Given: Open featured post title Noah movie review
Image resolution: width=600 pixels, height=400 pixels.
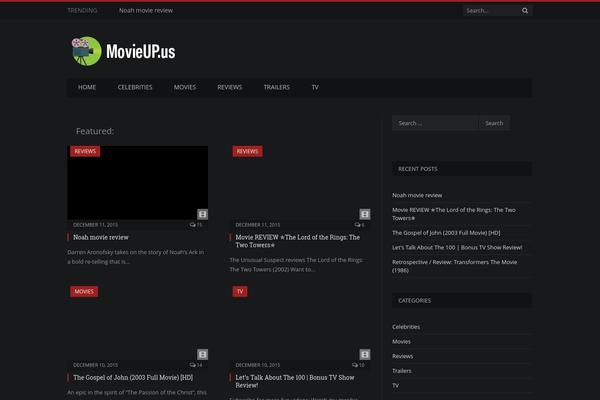Looking at the screenshot, I should (x=101, y=237).
